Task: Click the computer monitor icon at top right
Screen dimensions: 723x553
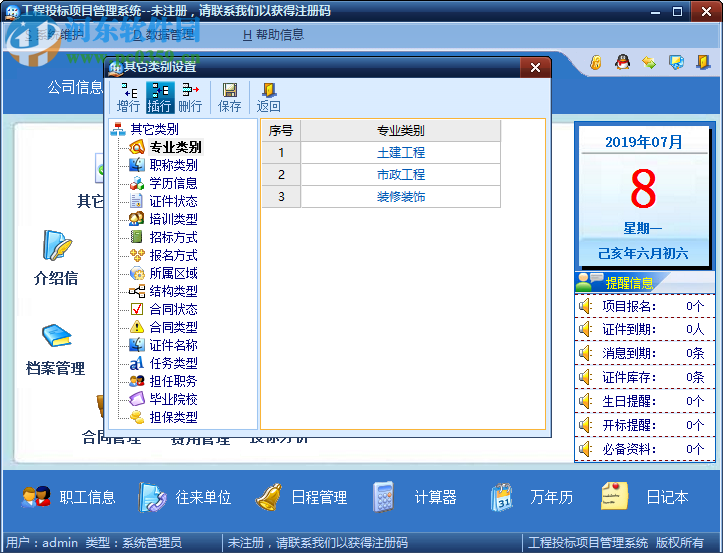Action: point(676,62)
